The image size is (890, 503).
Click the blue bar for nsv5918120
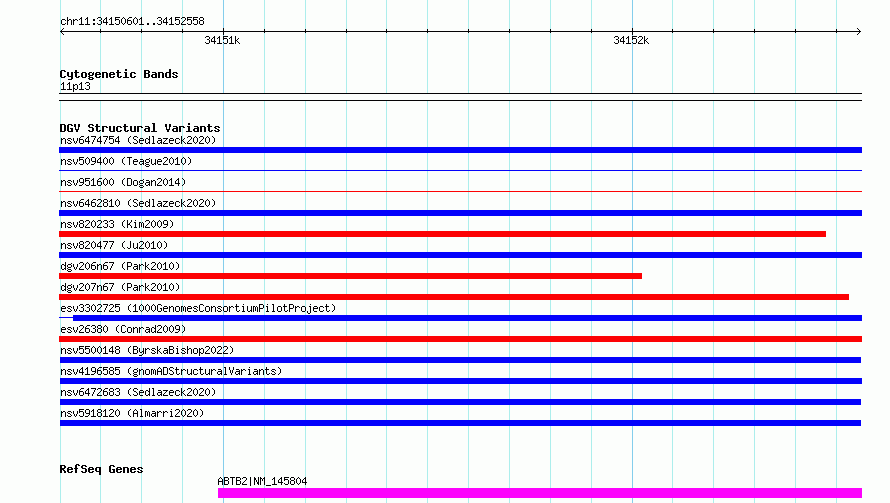[460, 423]
